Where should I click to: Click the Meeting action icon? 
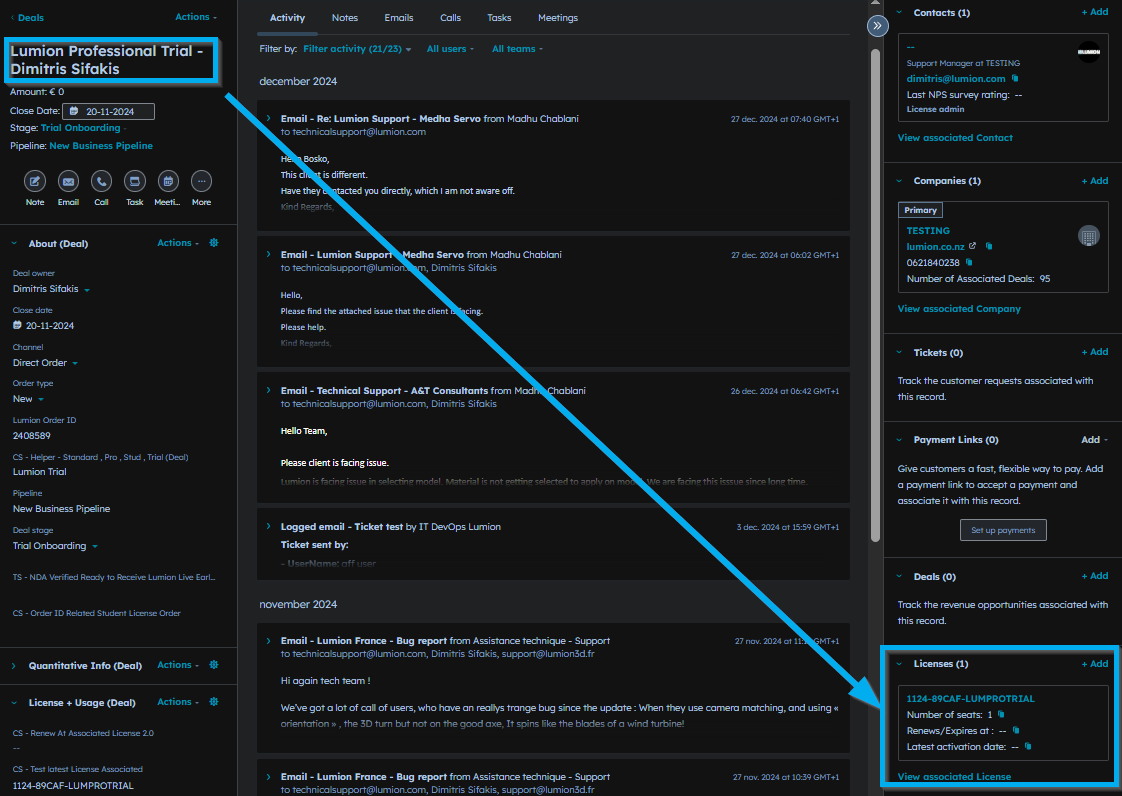pos(168,181)
